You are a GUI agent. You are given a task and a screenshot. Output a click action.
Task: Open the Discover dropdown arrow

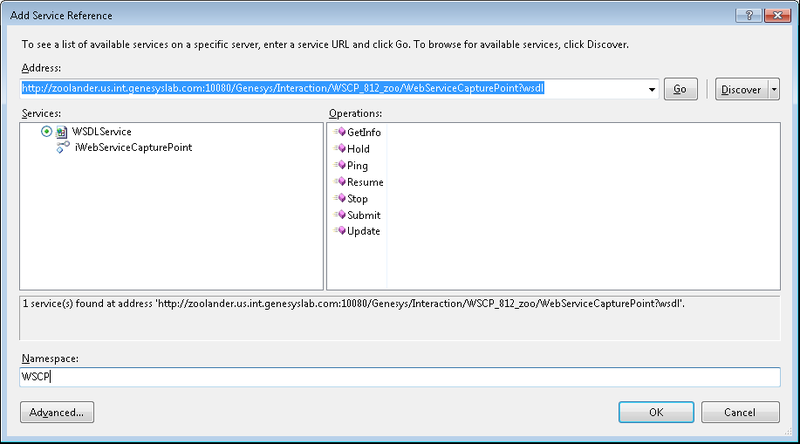pyautogui.click(x=774, y=89)
